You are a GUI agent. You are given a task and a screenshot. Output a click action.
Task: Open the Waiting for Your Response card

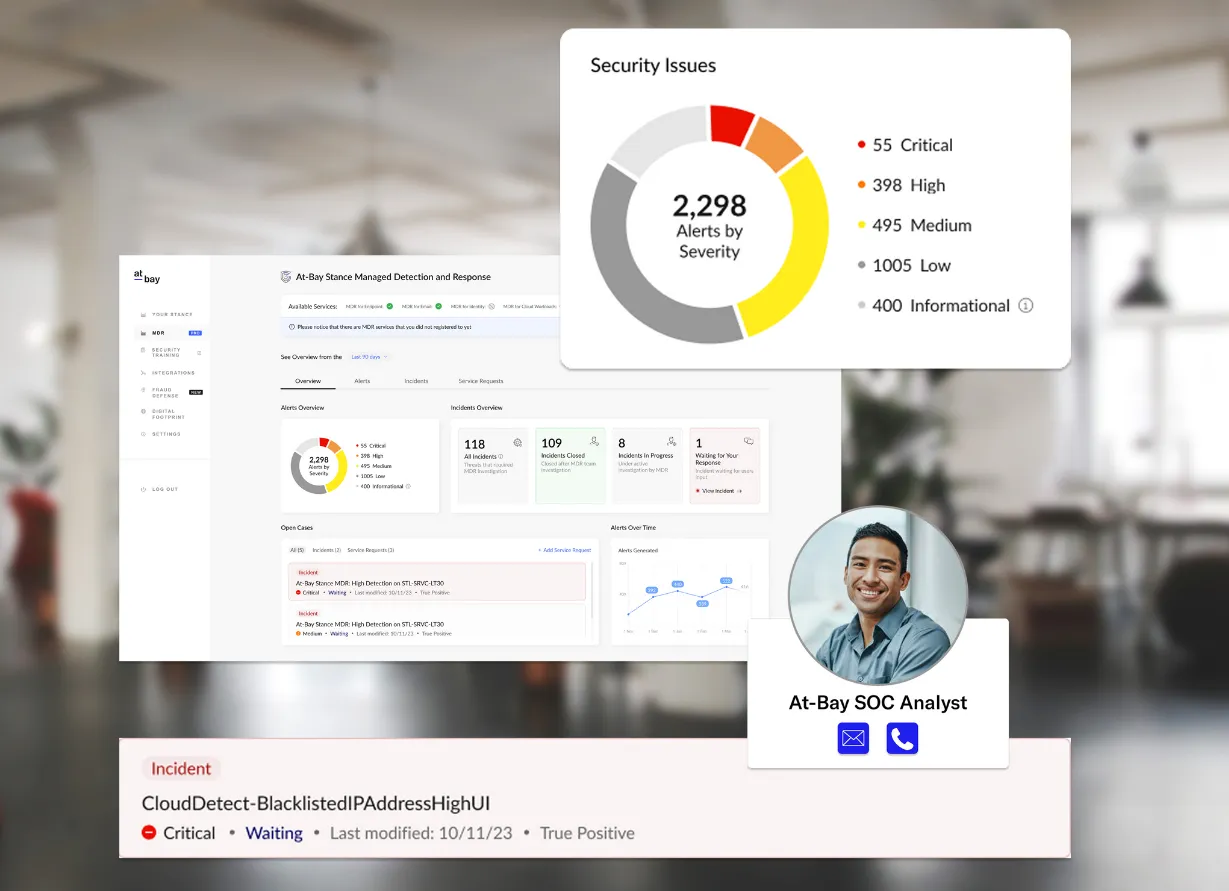pyautogui.click(x=725, y=465)
